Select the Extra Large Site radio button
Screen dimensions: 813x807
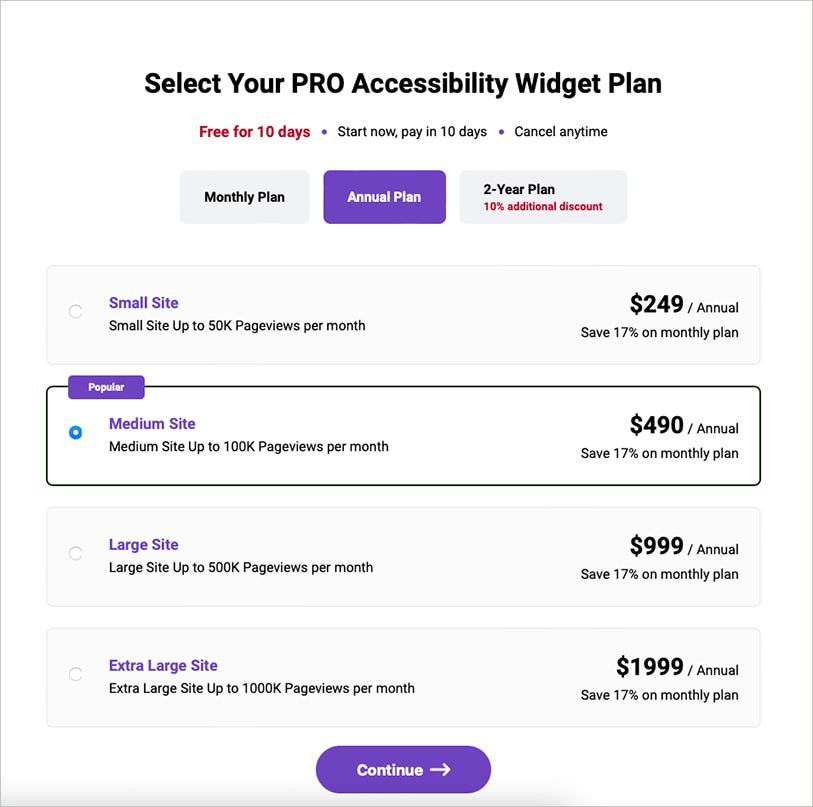pos(75,674)
